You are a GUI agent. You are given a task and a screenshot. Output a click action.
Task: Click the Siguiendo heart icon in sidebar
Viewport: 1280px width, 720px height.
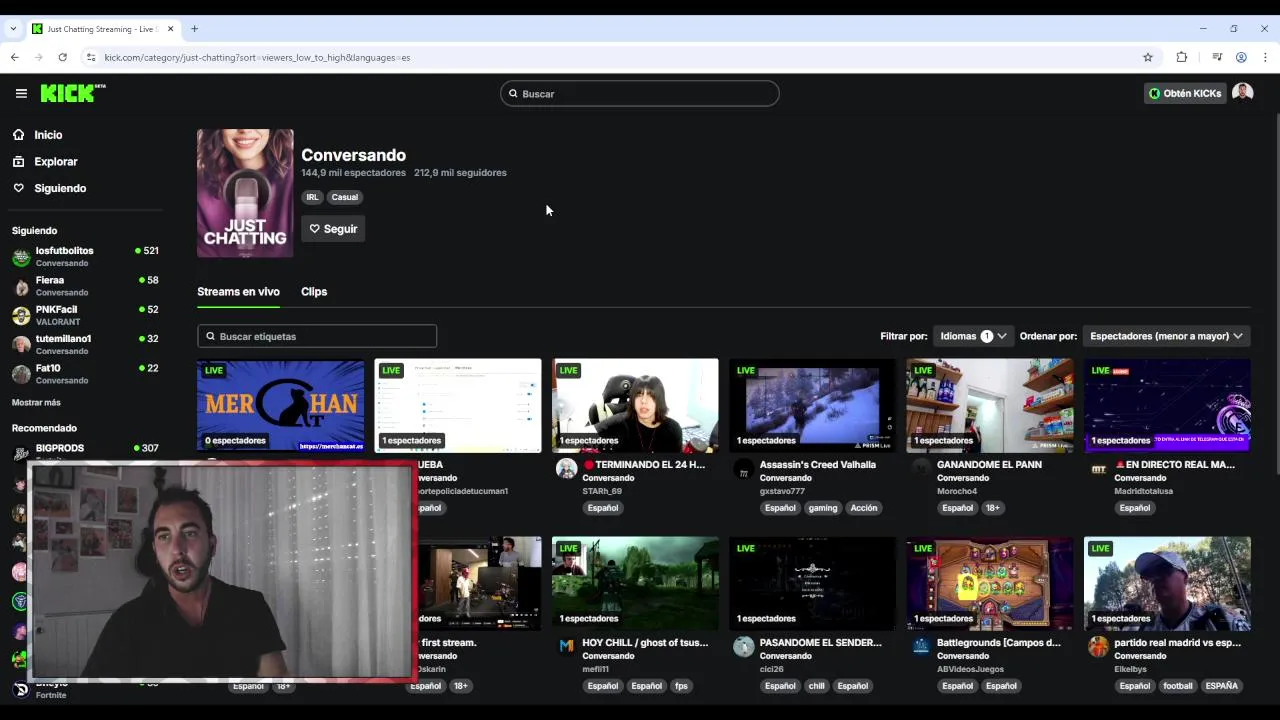click(x=18, y=188)
